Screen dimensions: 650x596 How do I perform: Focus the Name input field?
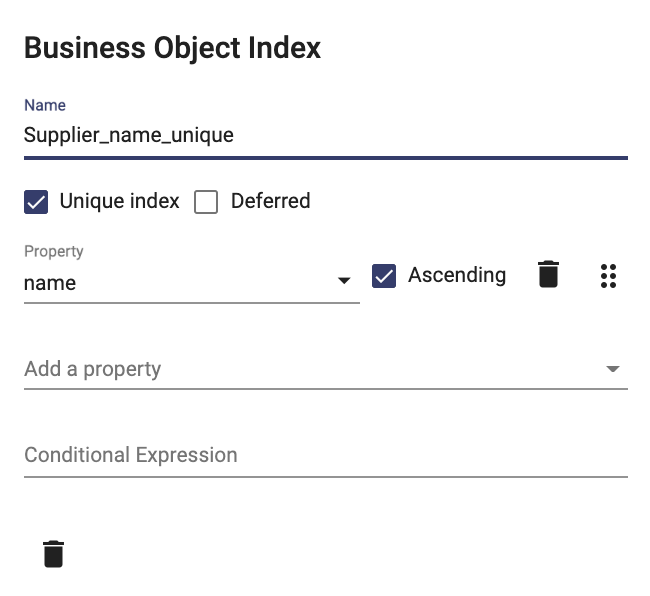pyautogui.click(x=326, y=136)
